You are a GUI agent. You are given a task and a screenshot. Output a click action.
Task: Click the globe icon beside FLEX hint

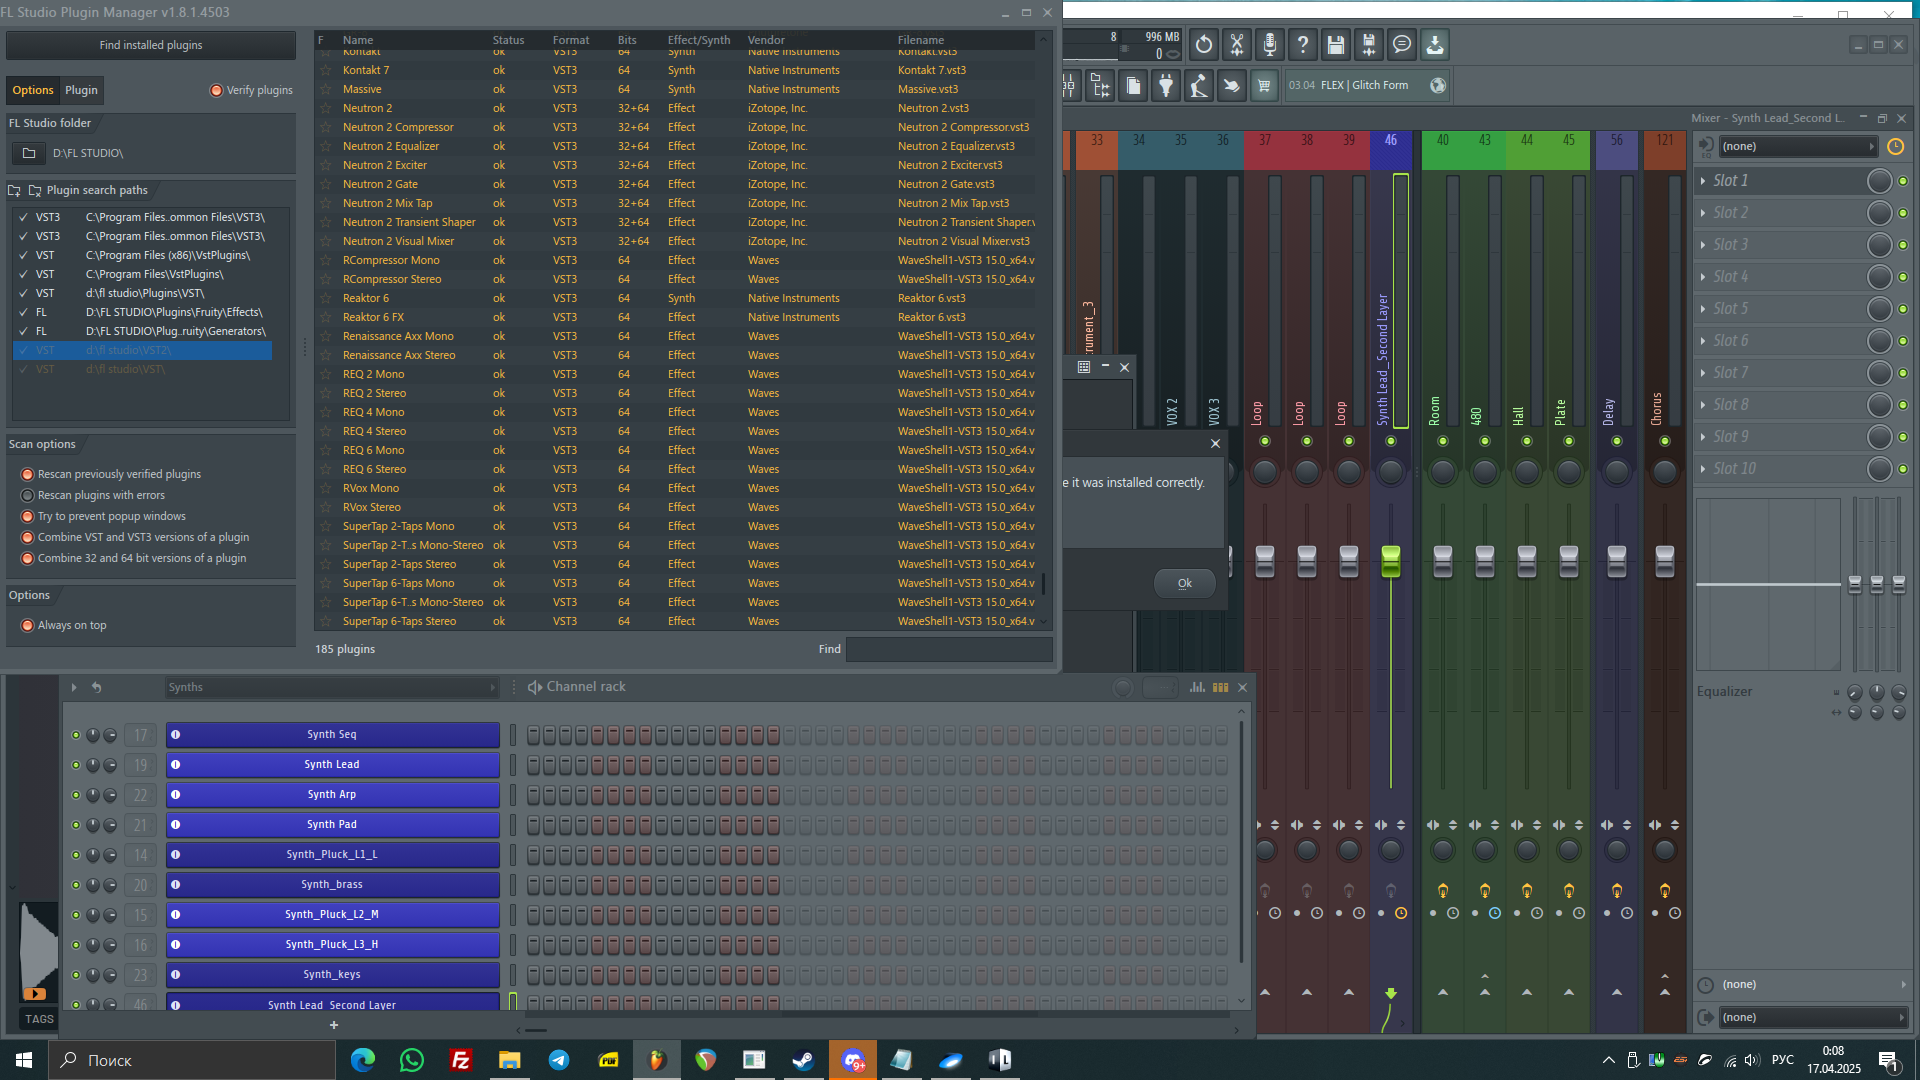coord(1438,86)
